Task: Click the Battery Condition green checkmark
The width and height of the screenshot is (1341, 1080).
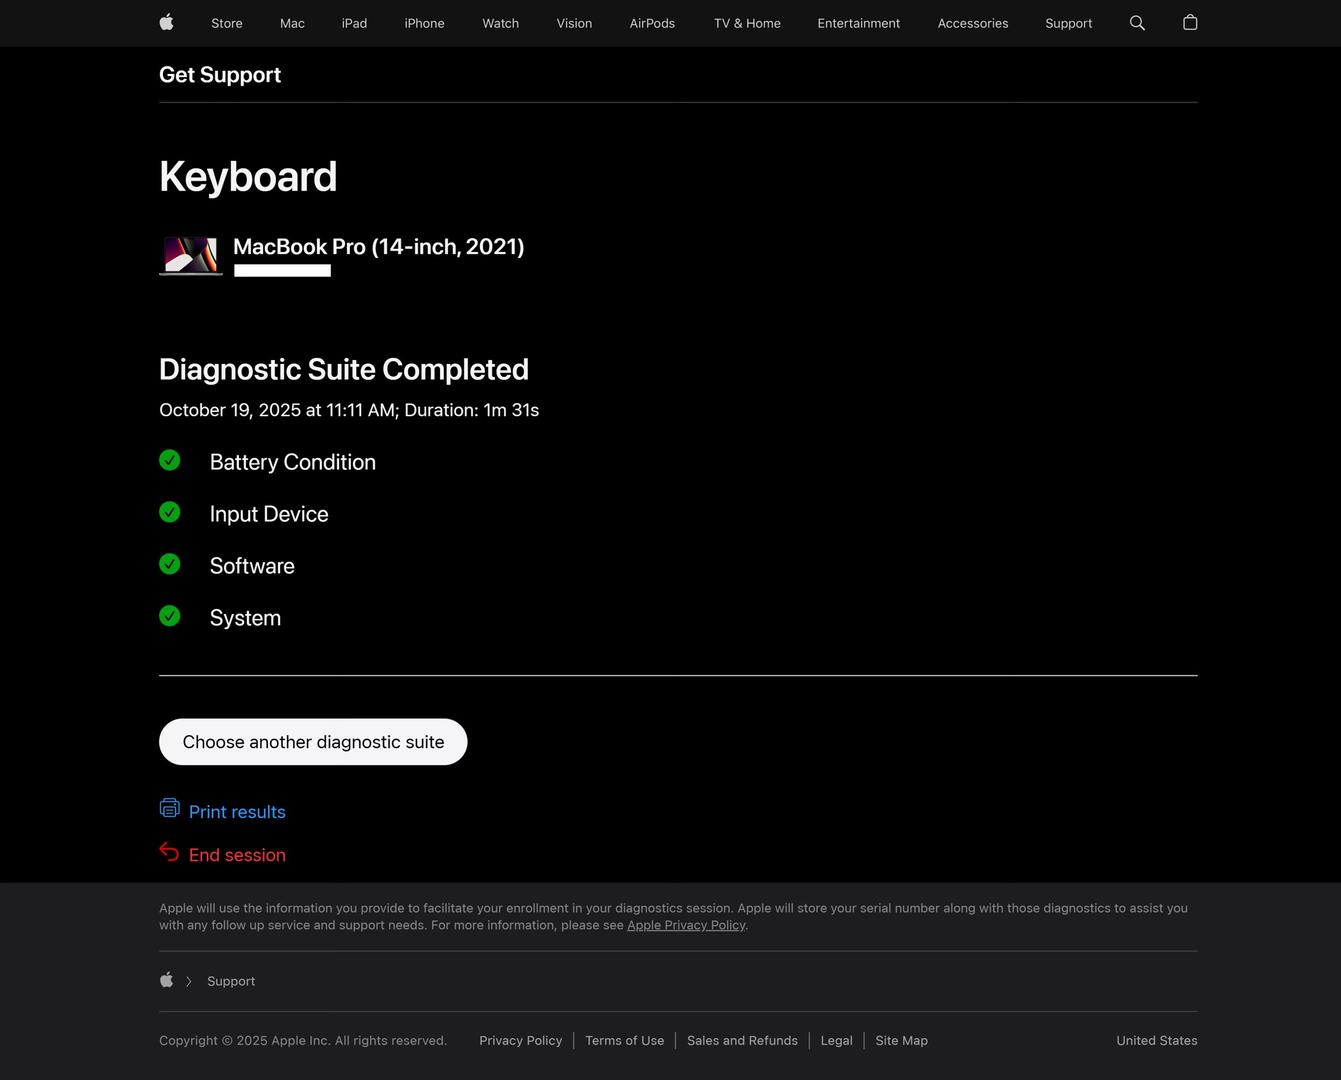Action: (x=170, y=460)
